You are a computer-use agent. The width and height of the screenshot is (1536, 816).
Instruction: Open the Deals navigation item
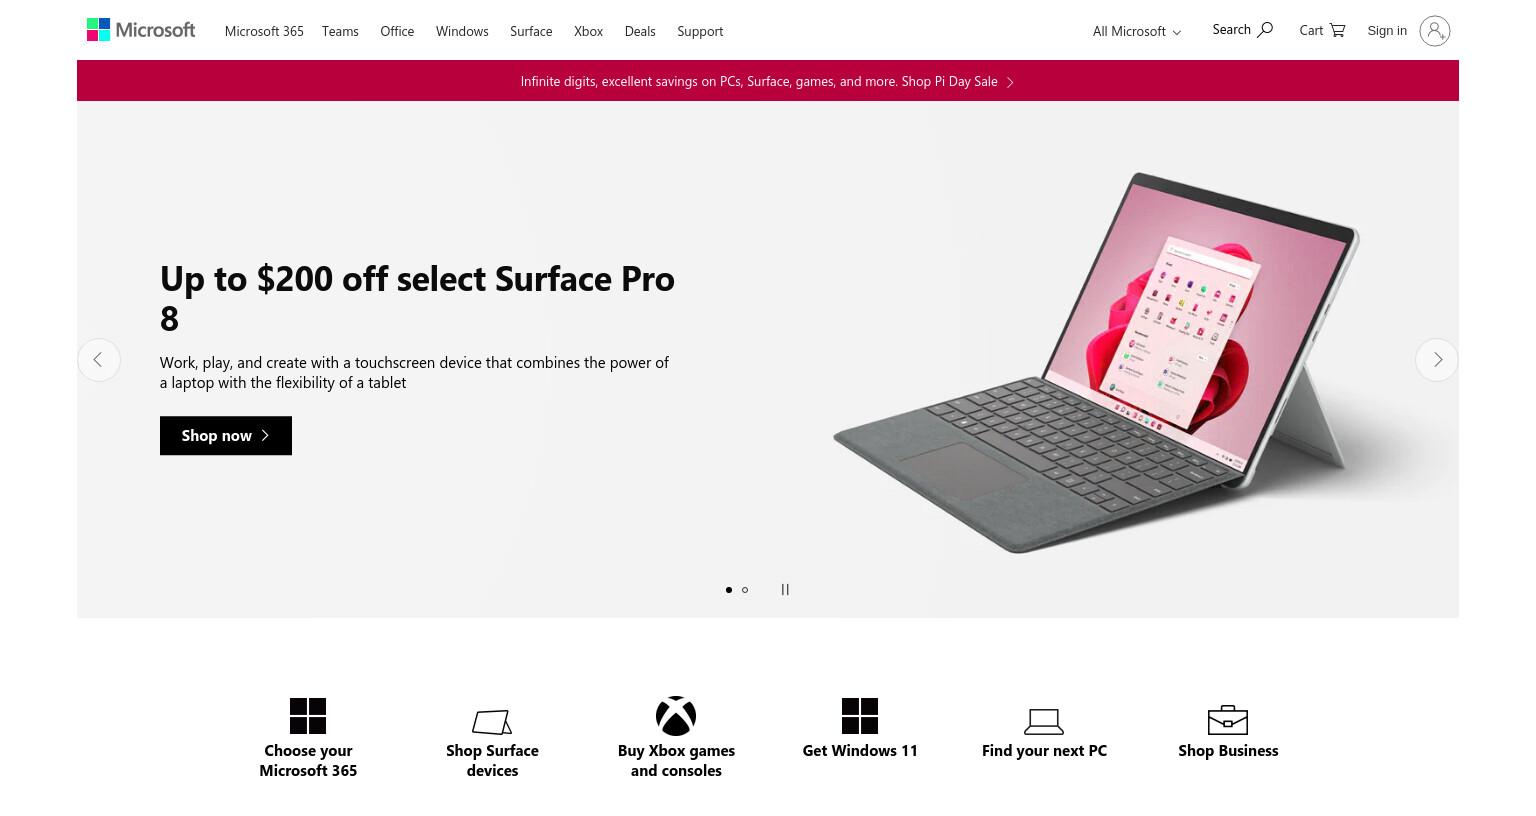tap(640, 31)
